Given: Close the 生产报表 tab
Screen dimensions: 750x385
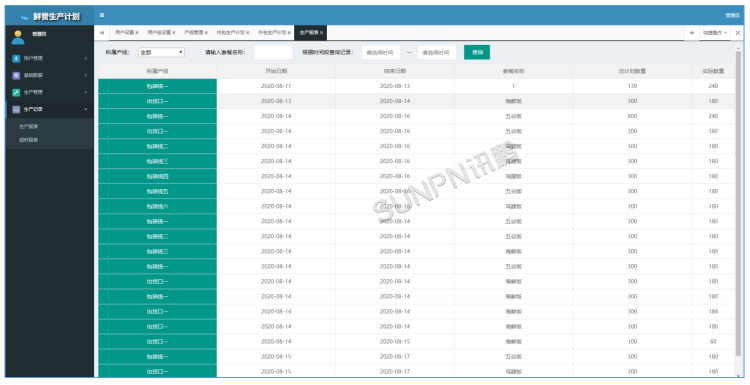Looking at the screenshot, I should click(x=321, y=33).
